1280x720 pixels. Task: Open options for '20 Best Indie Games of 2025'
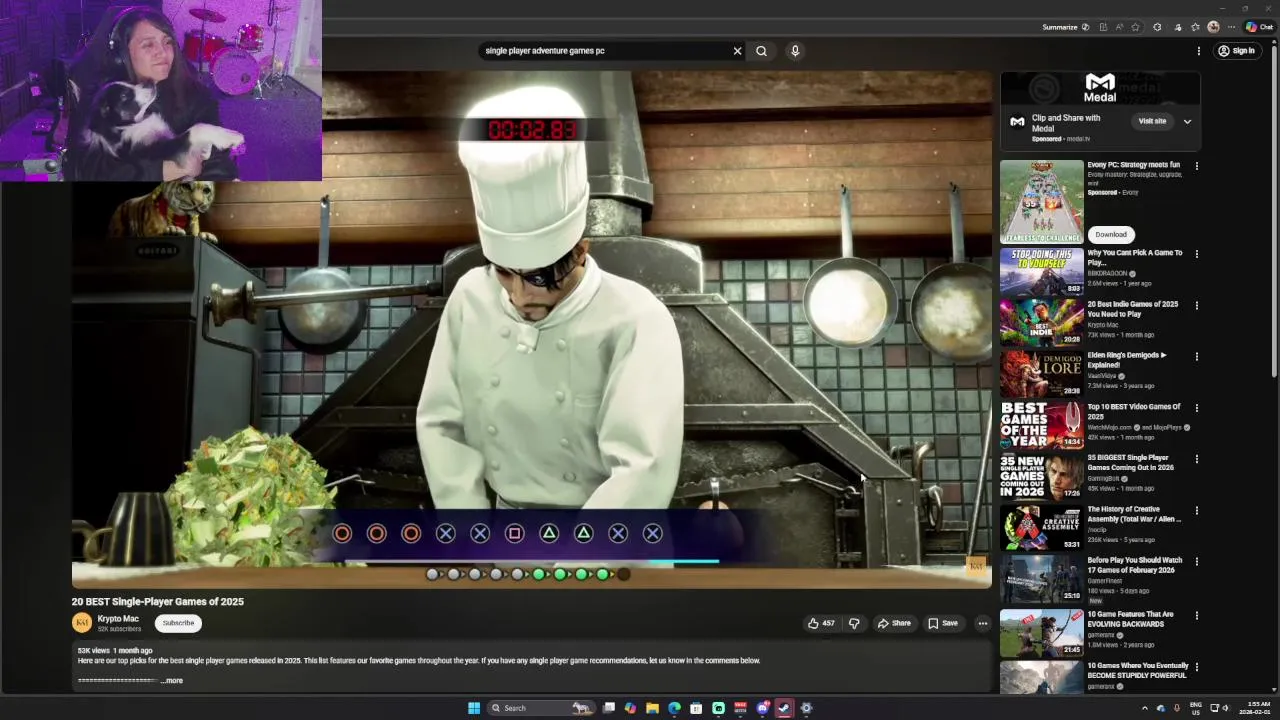[x=1196, y=305]
